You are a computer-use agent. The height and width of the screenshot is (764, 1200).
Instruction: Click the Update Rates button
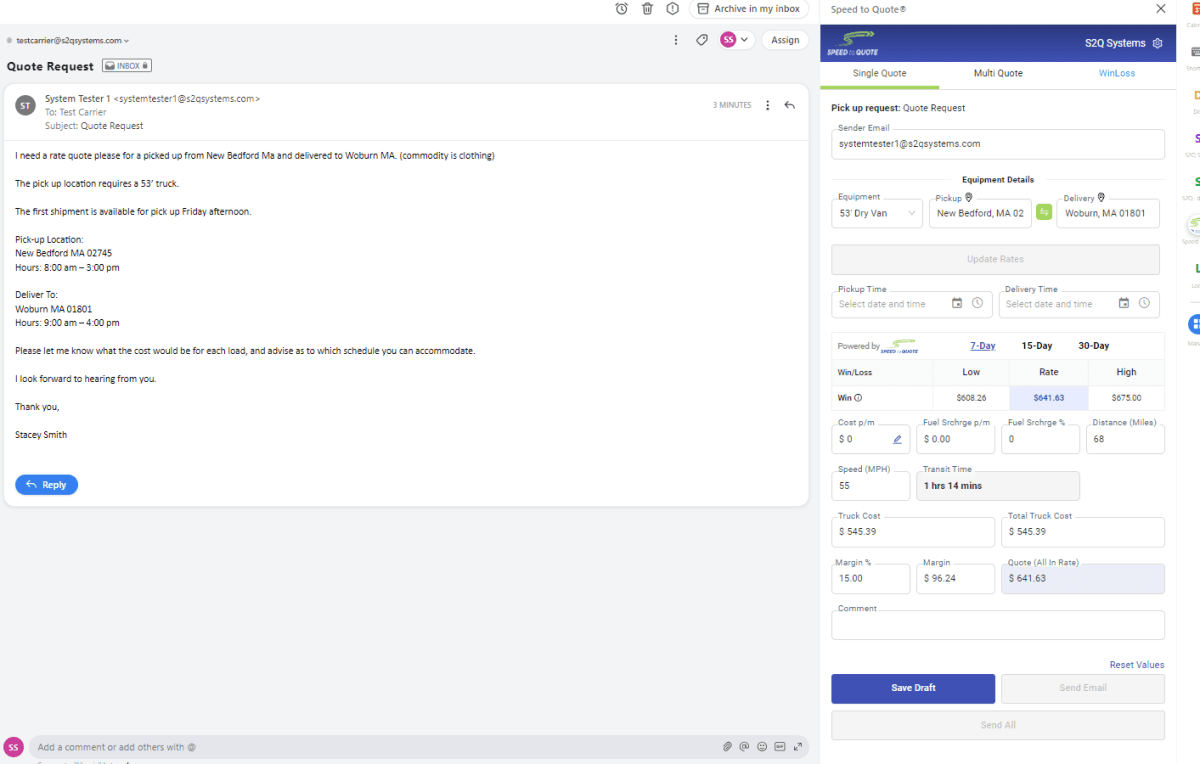(x=996, y=260)
